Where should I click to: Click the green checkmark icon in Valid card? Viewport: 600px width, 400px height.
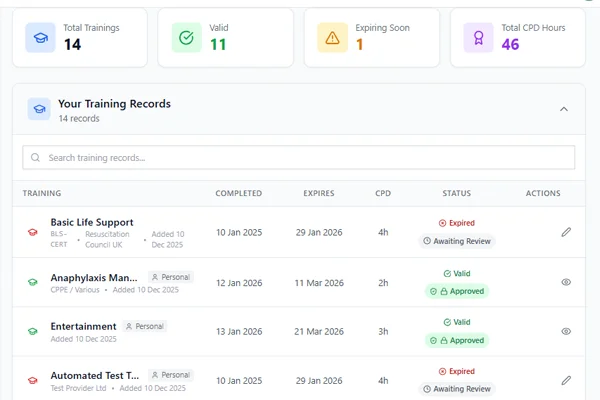coord(187,38)
